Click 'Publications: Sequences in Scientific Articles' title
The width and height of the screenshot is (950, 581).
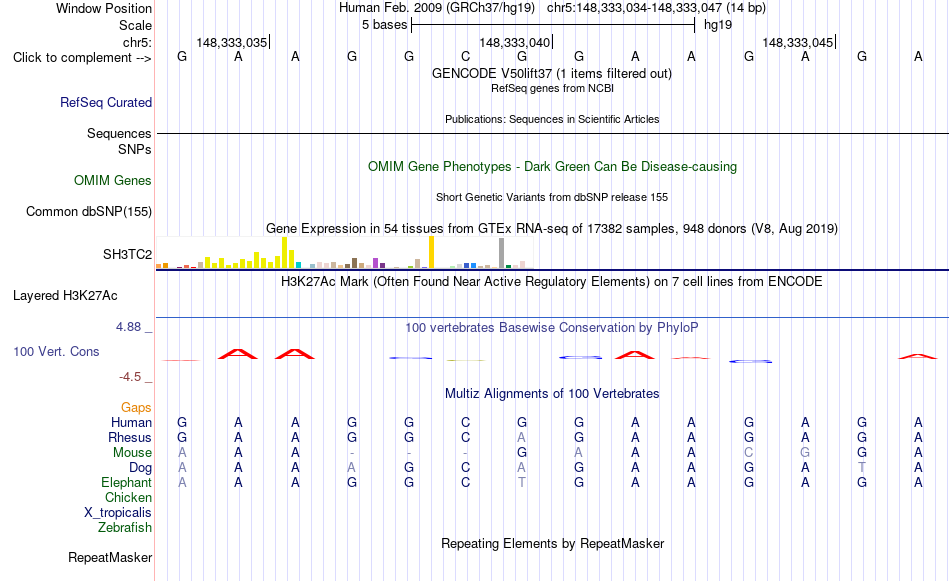click(552, 119)
